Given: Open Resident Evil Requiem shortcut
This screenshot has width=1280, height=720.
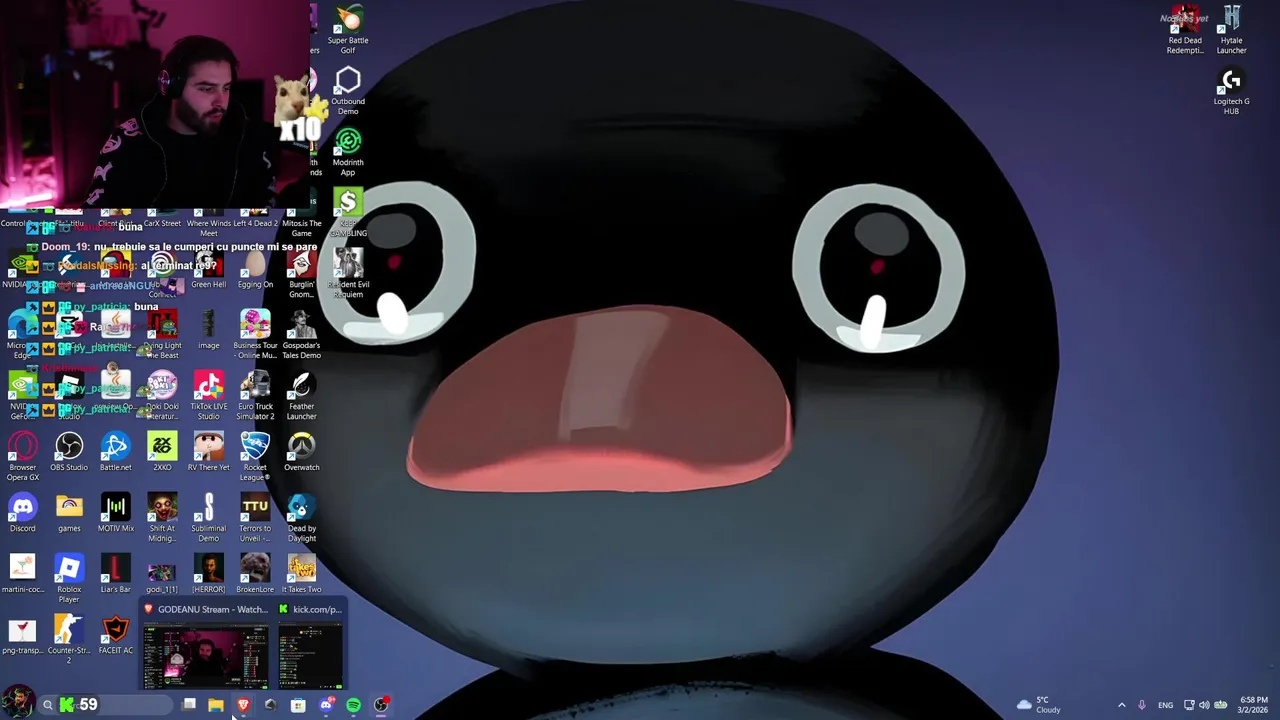Looking at the screenshot, I should tap(348, 275).
